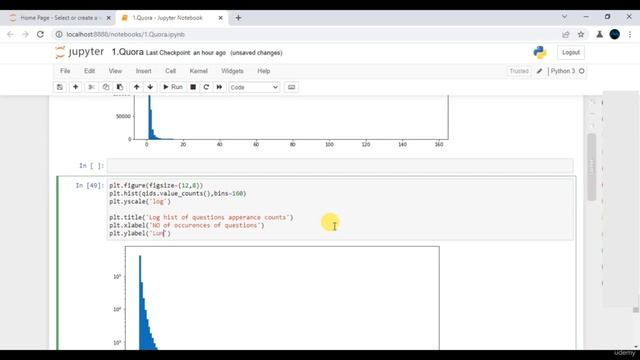The width and height of the screenshot is (640, 360).
Task: Reload the current page
Action: coord(40,34)
